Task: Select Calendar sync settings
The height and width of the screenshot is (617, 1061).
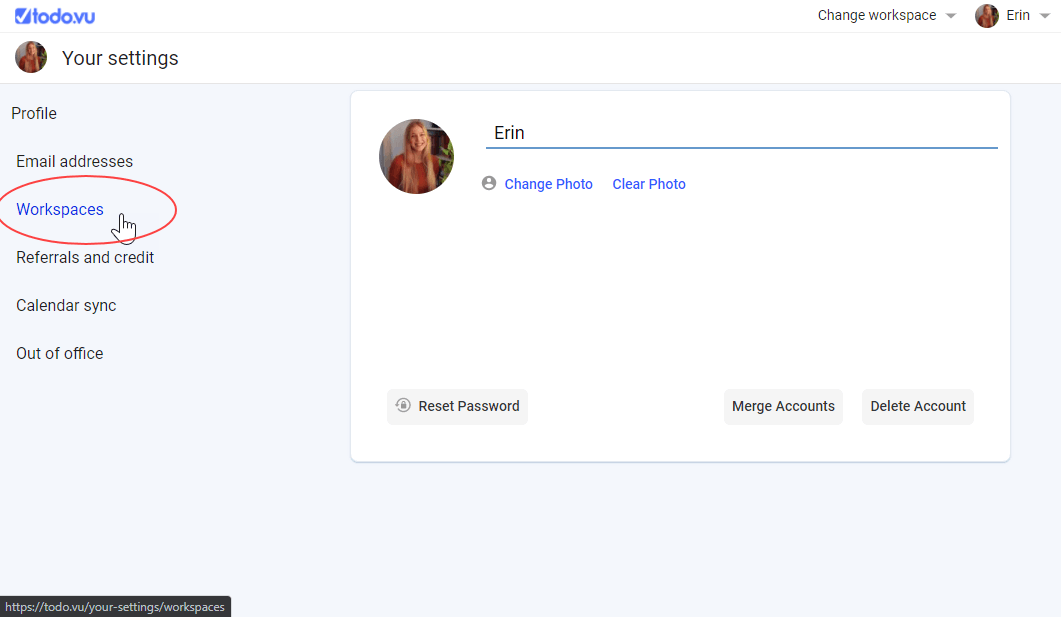Action: (x=66, y=306)
